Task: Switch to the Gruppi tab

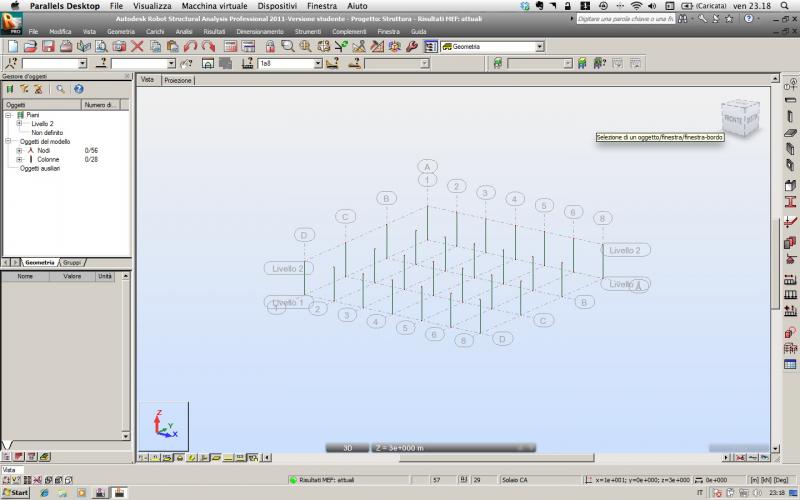Action: point(71,262)
